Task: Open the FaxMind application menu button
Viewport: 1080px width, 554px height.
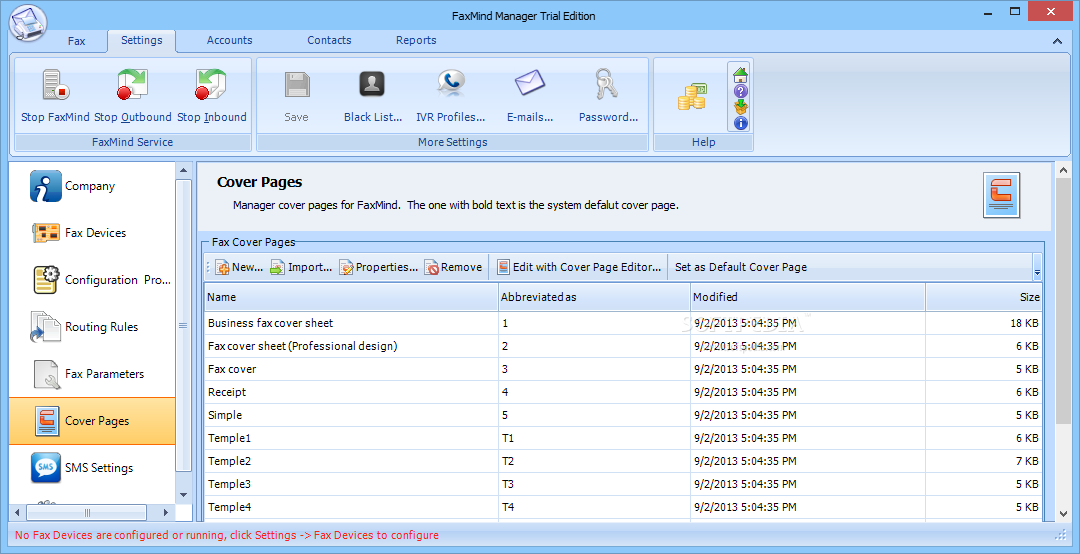Action: click(28, 23)
